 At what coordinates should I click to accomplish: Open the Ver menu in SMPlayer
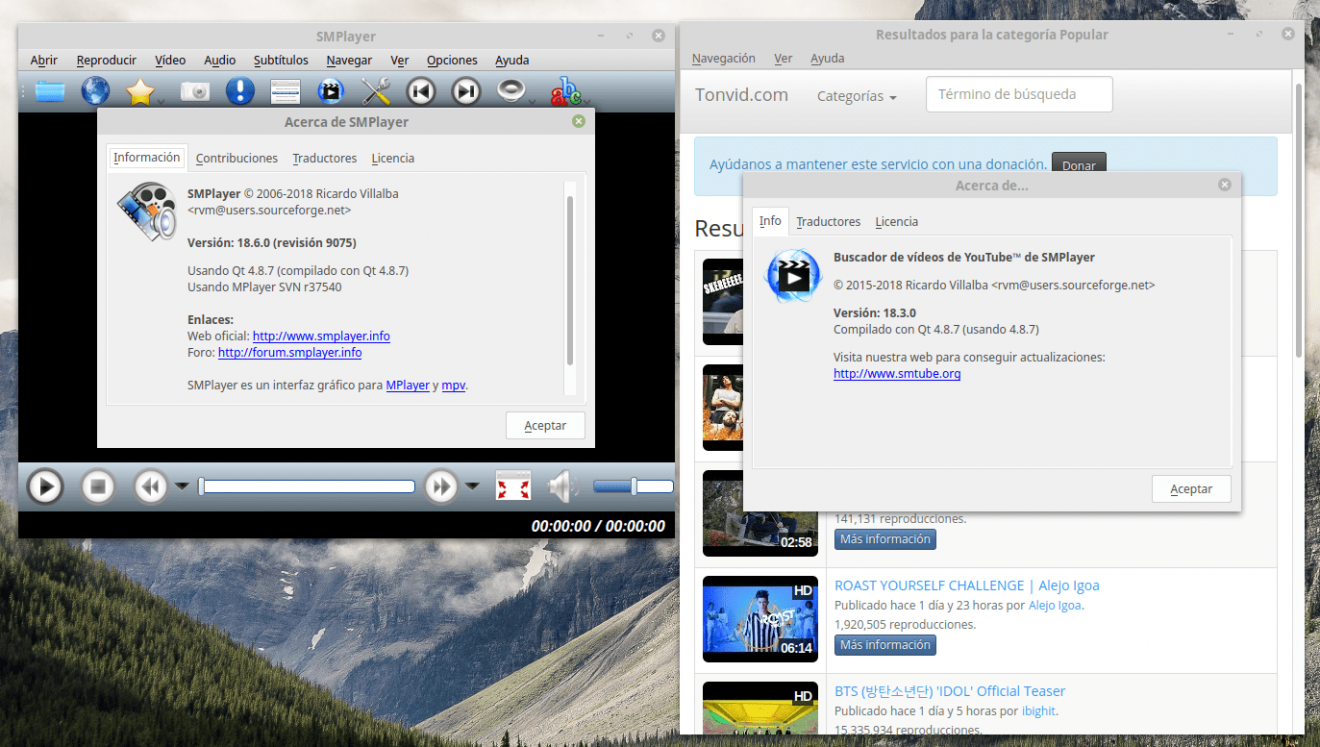pyautogui.click(x=400, y=60)
